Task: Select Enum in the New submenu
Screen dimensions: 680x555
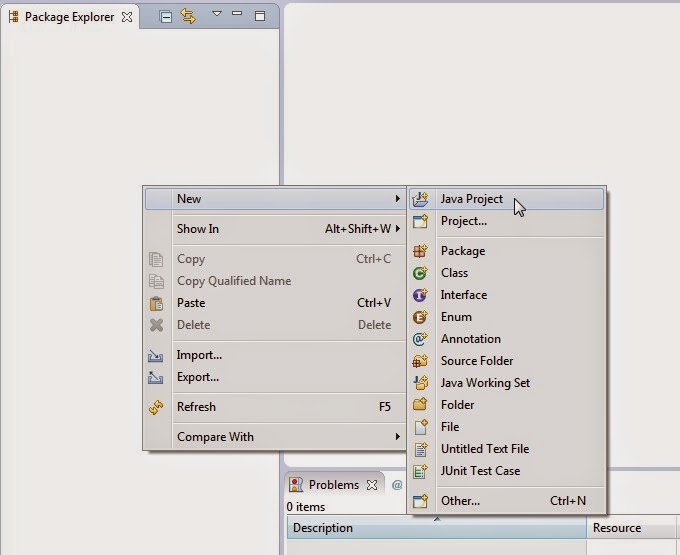Action: click(x=507, y=317)
